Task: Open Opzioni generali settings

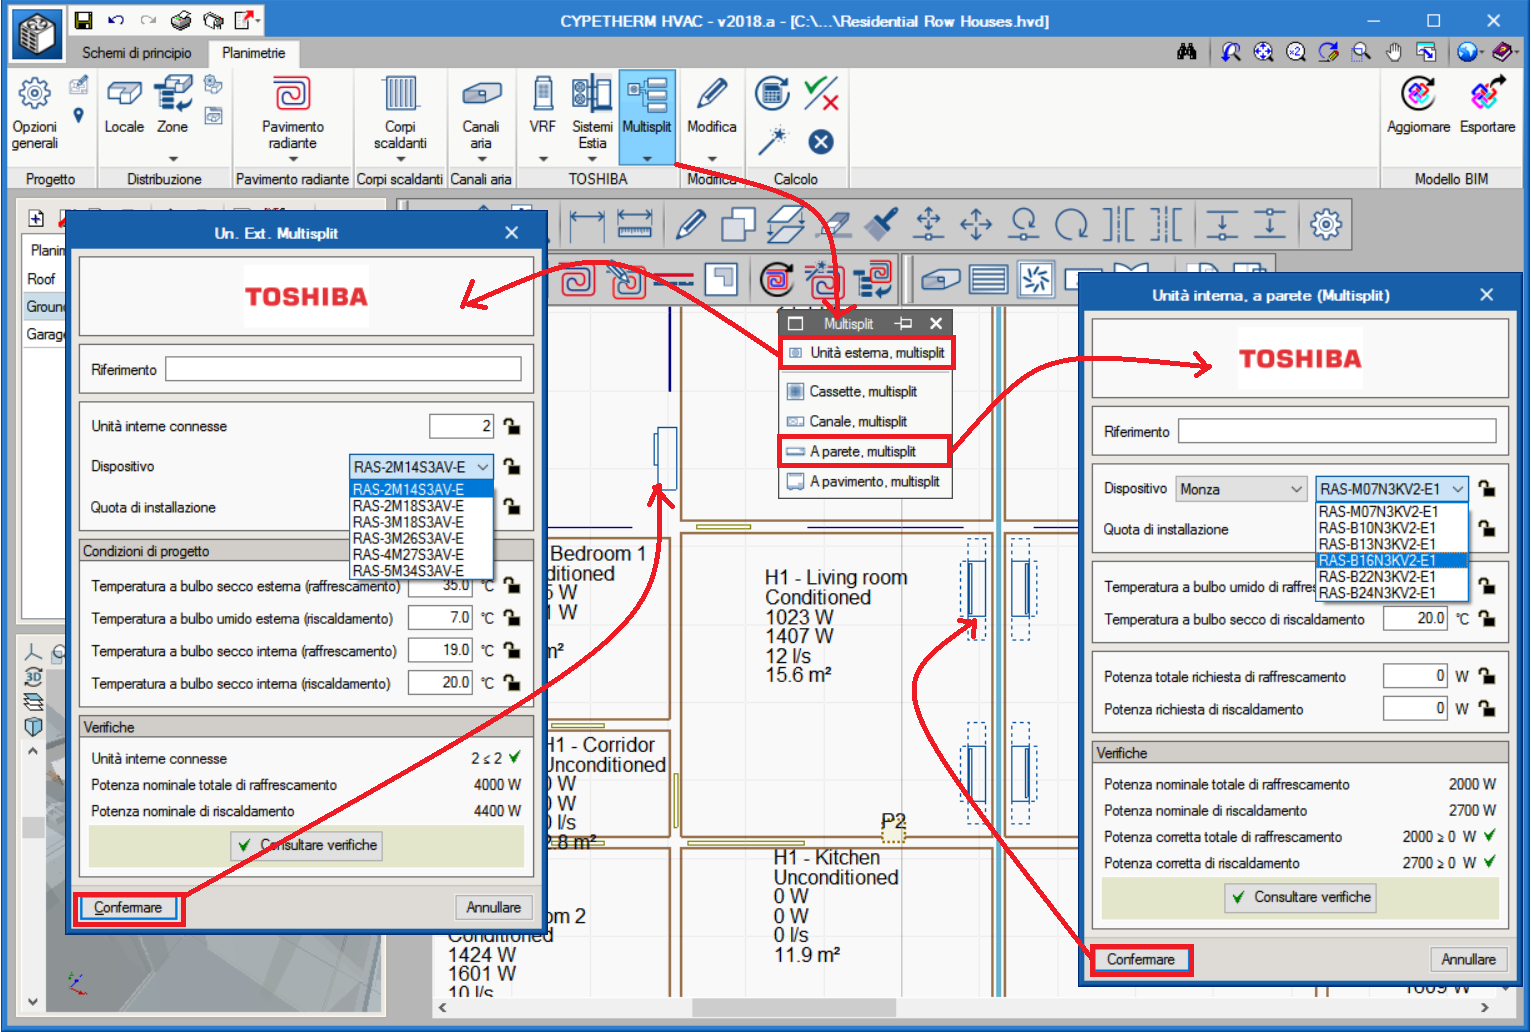Action: pos(34,113)
